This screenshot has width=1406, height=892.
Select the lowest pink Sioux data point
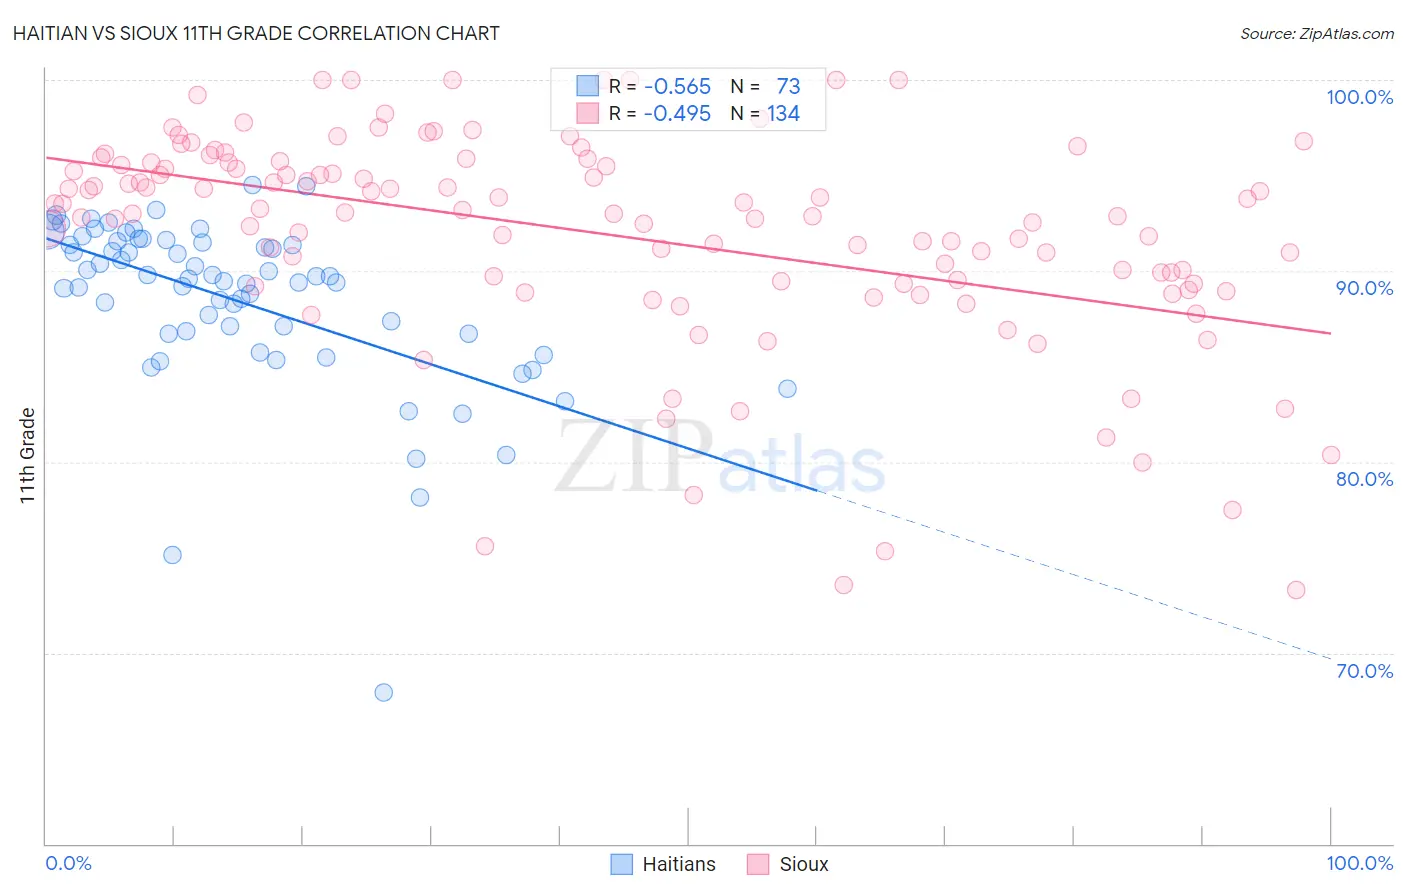[x=1296, y=590]
